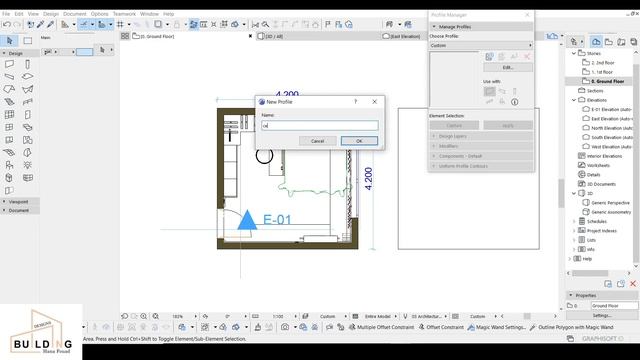Click the Inject Parameters syringe icon
The width and height of the screenshot is (640, 360).
50,24
